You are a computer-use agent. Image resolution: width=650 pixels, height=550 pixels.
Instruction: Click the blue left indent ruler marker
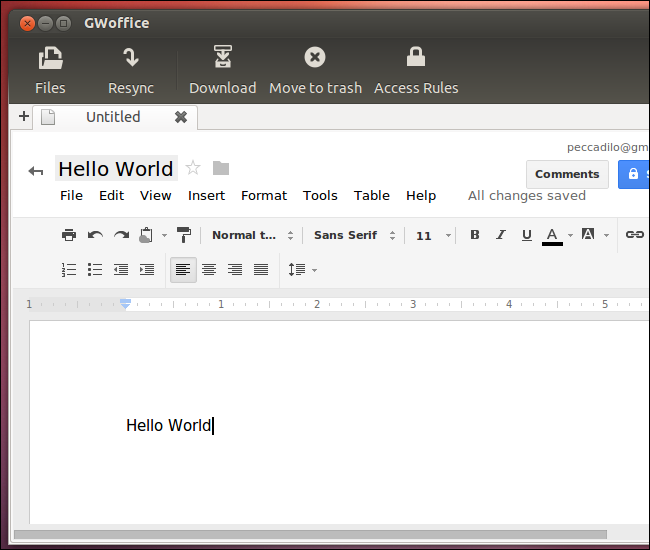tap(125, 304)
